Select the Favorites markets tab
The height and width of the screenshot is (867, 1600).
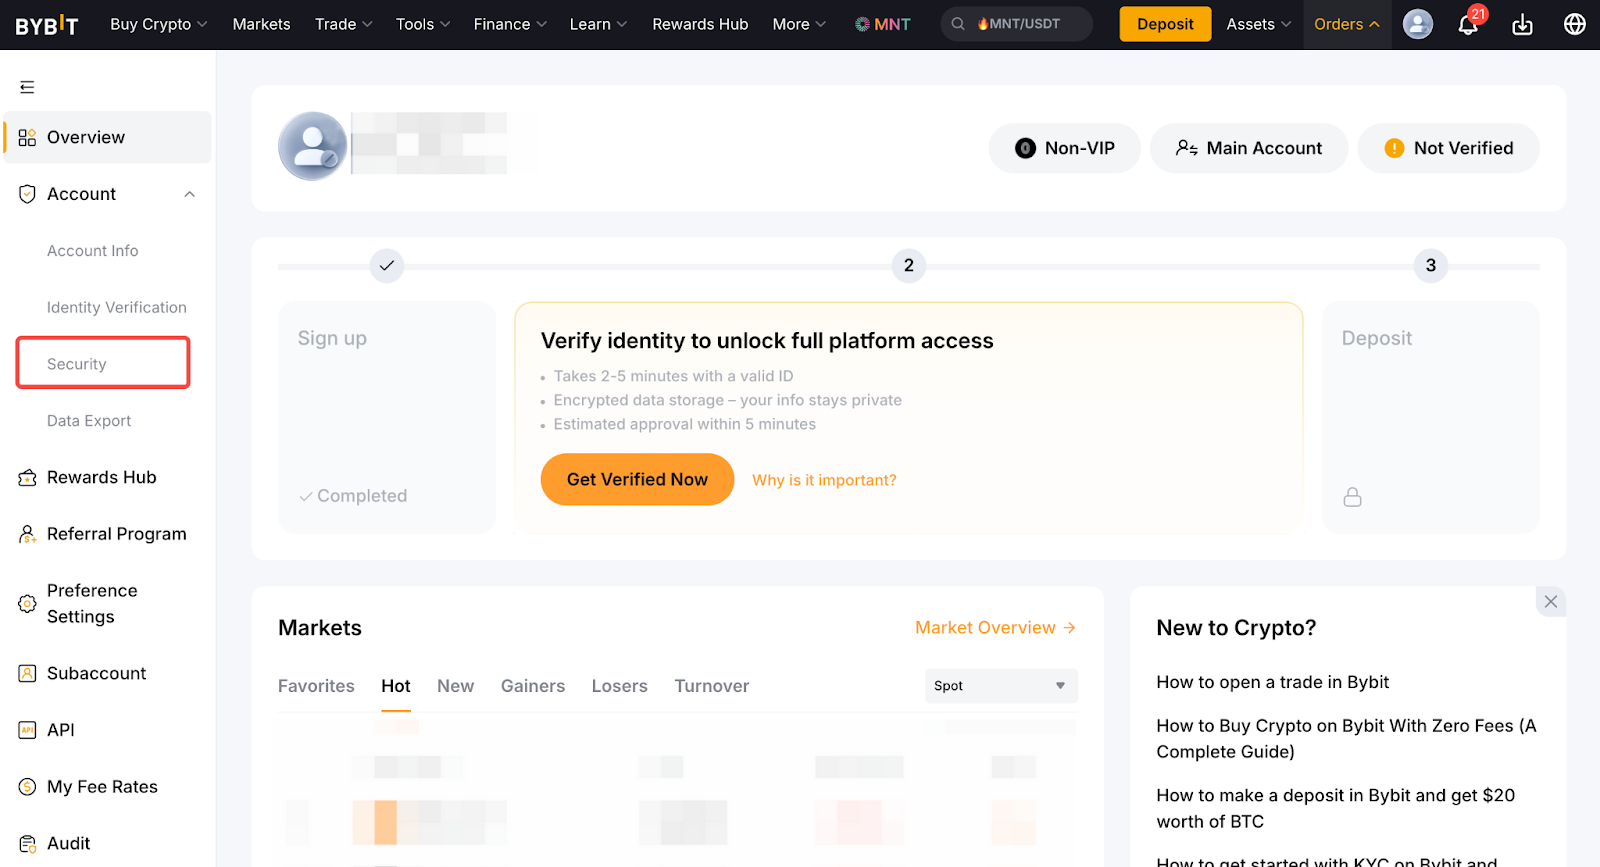(x=316, y=686)
